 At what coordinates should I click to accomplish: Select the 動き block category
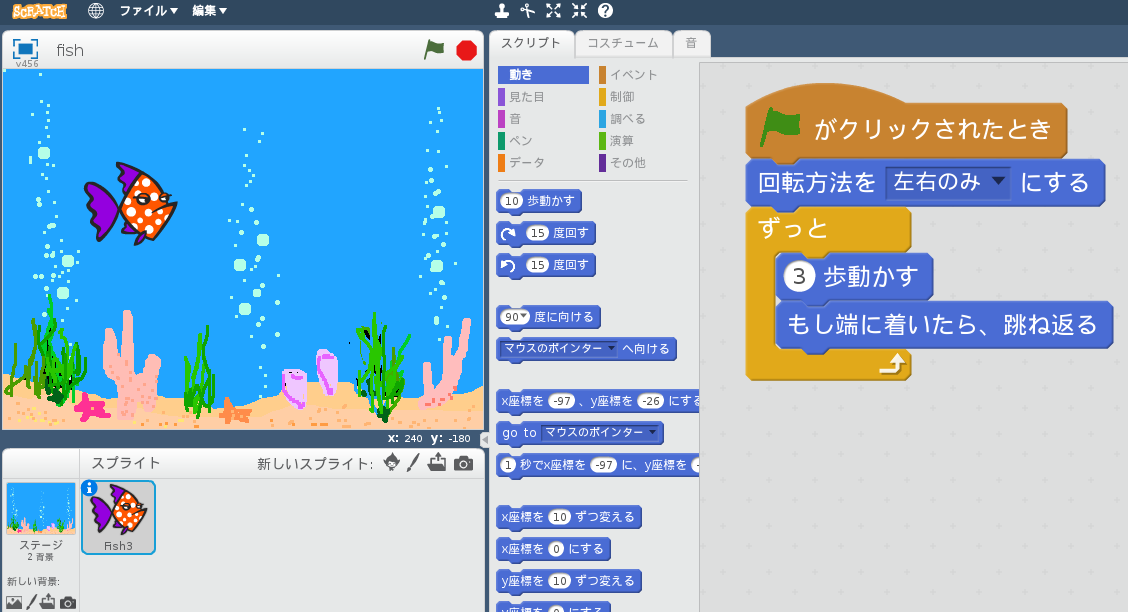[x=543, y=75]
